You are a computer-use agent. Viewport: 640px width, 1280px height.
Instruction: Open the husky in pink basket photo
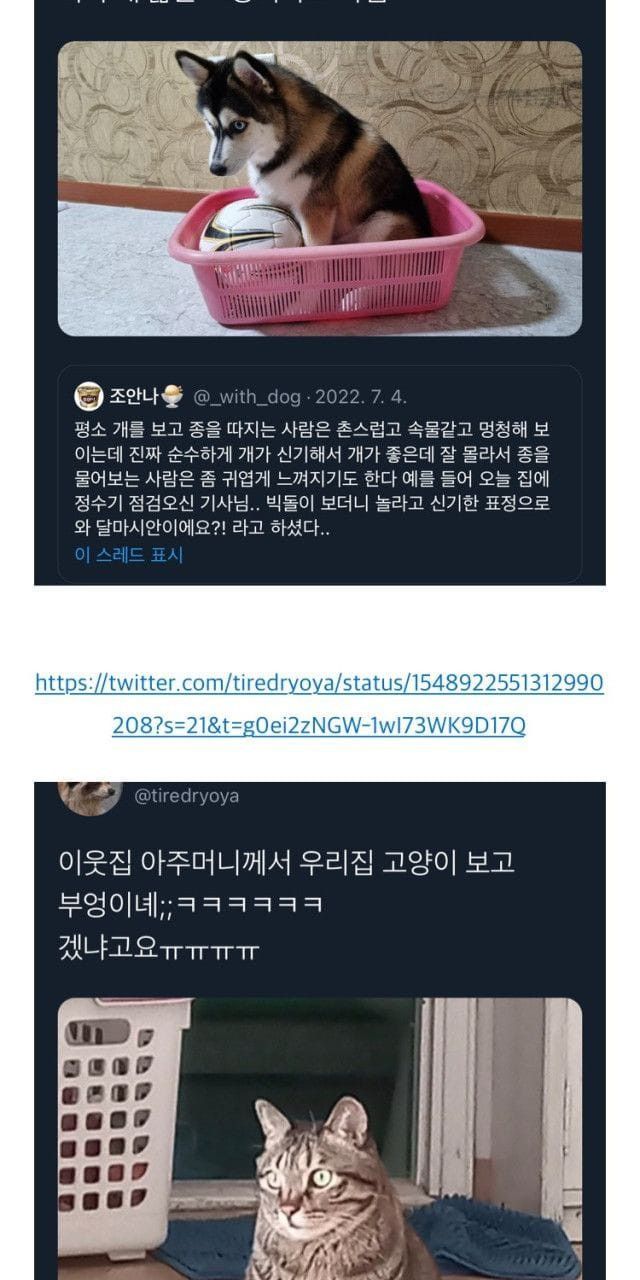tap(320, 188)
